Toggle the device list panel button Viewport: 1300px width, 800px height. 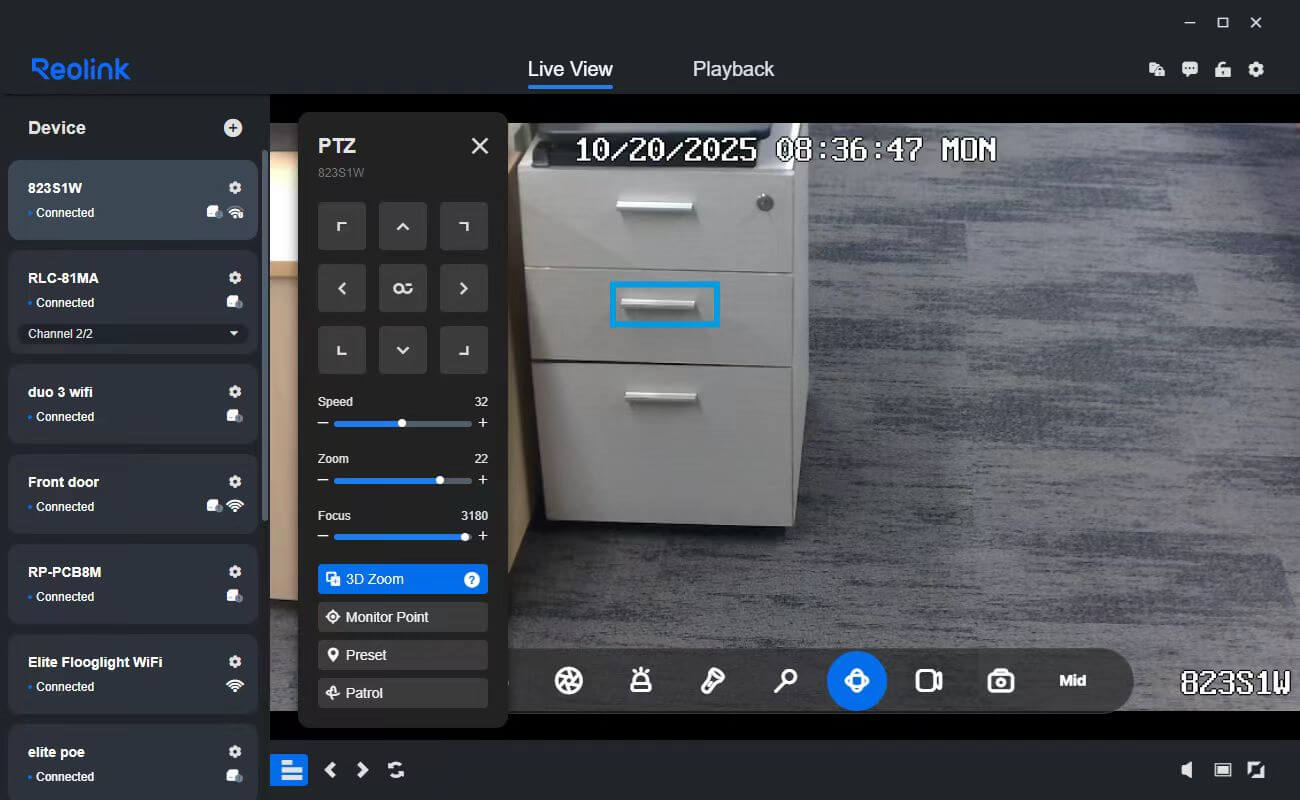point(290,770)
